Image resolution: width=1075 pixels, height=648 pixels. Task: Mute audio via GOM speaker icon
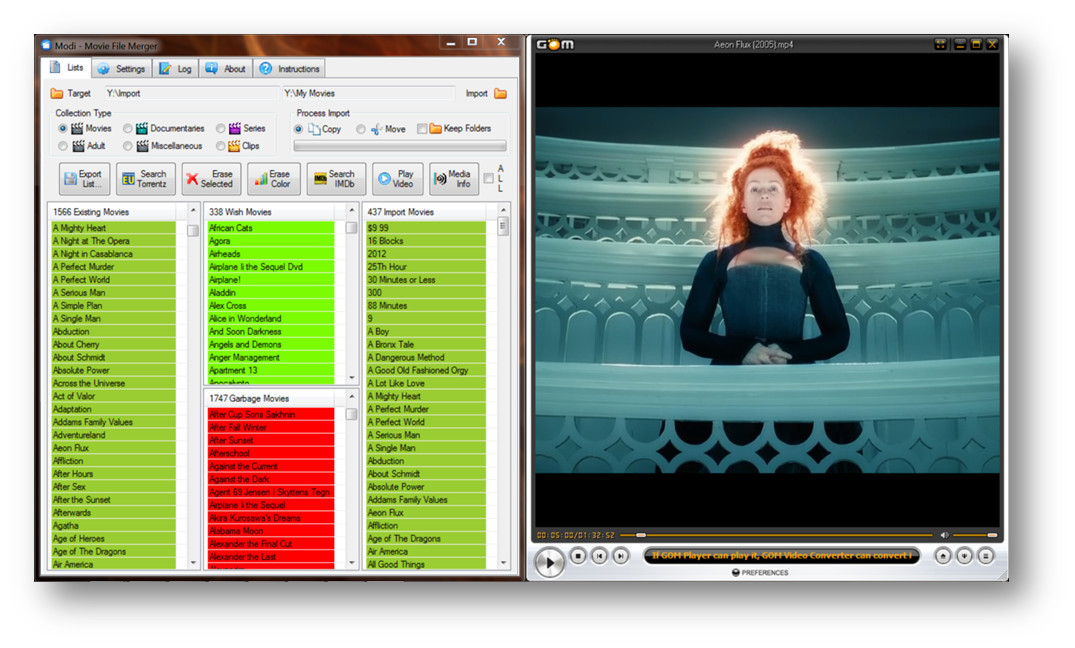tap(944, 535)
